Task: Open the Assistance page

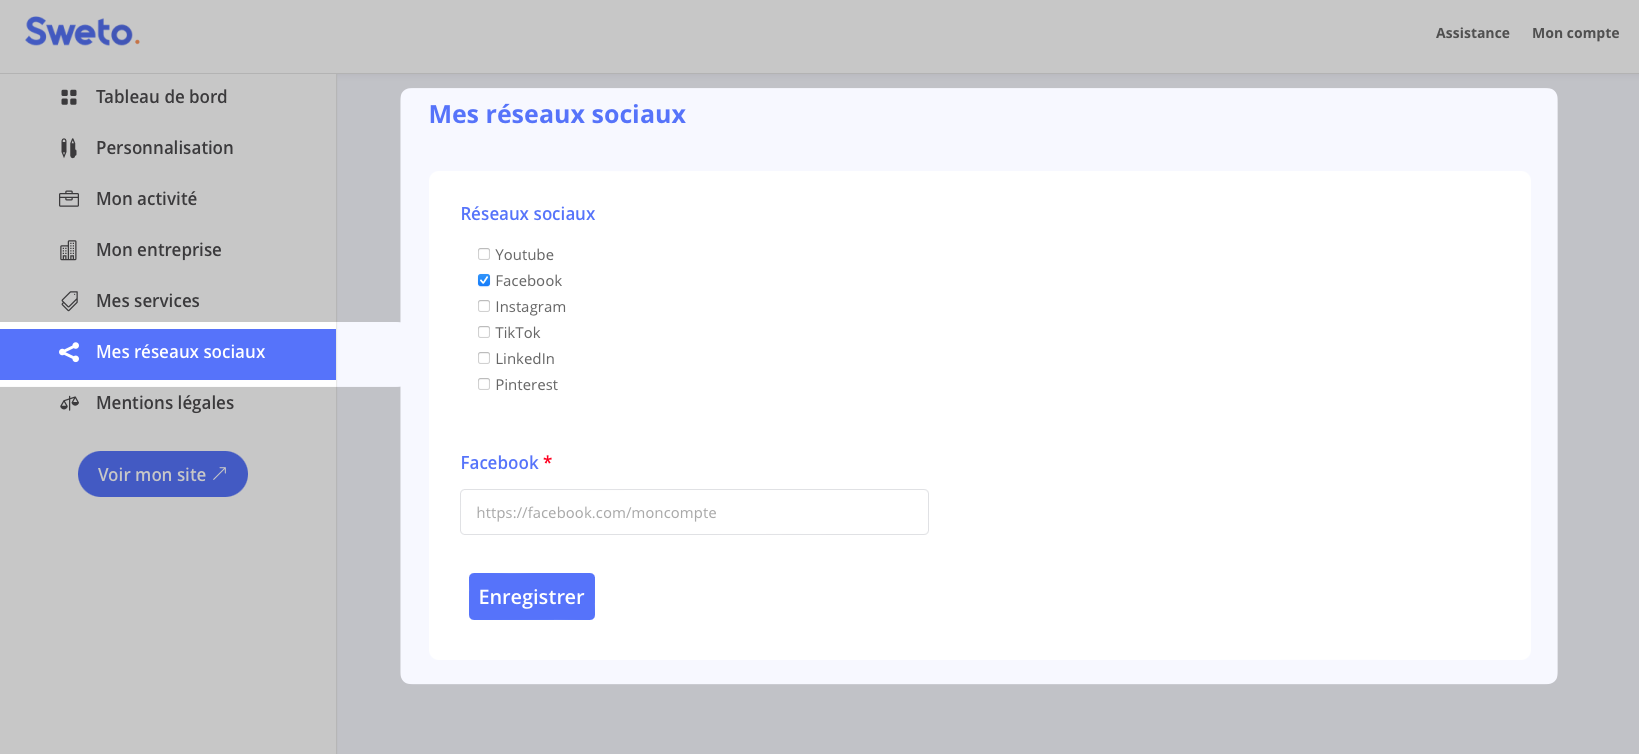Action: pyautogui.click(x=1472, y=33)
